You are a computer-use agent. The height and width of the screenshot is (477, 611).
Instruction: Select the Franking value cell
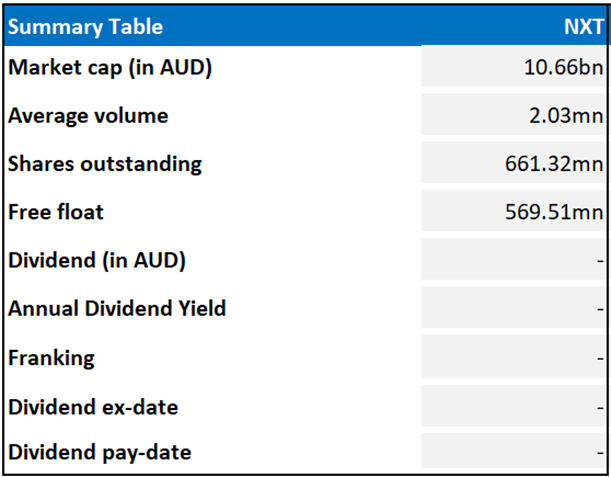pos(513,357)
